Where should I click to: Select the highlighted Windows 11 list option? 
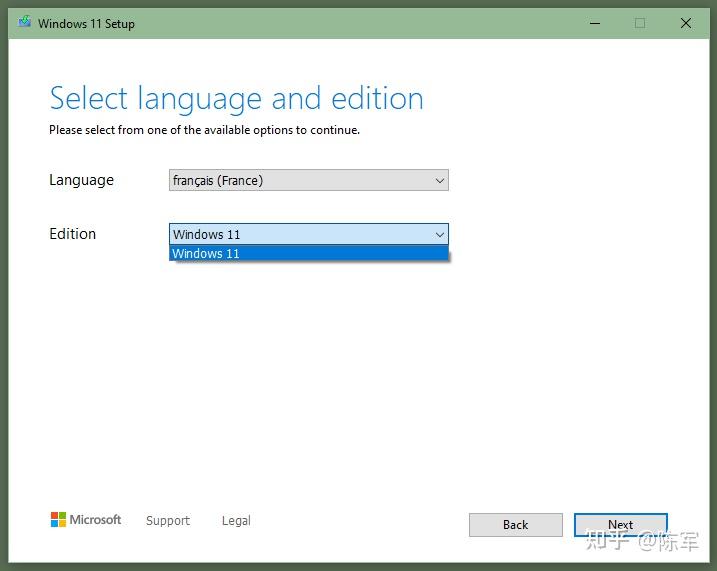point(309,253)
